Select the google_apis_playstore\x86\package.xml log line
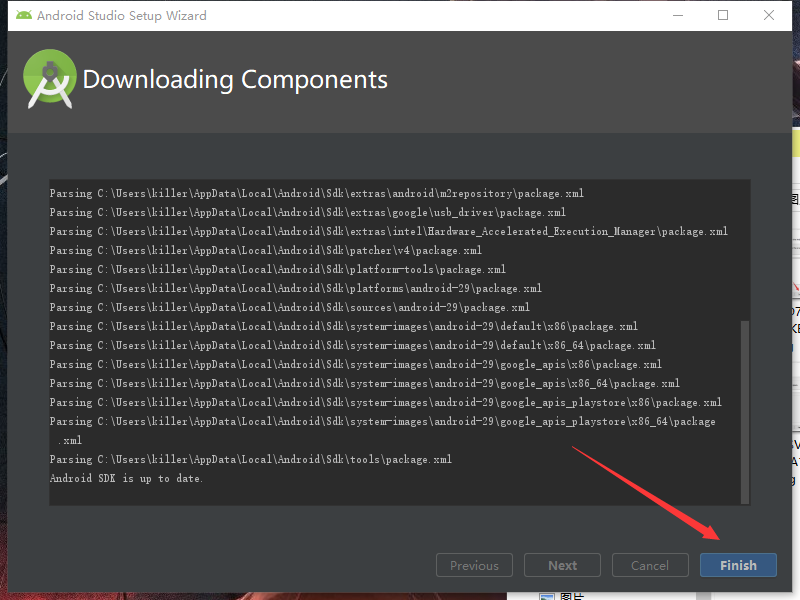This screenshot has width=800, height=600. coord(386,403)
